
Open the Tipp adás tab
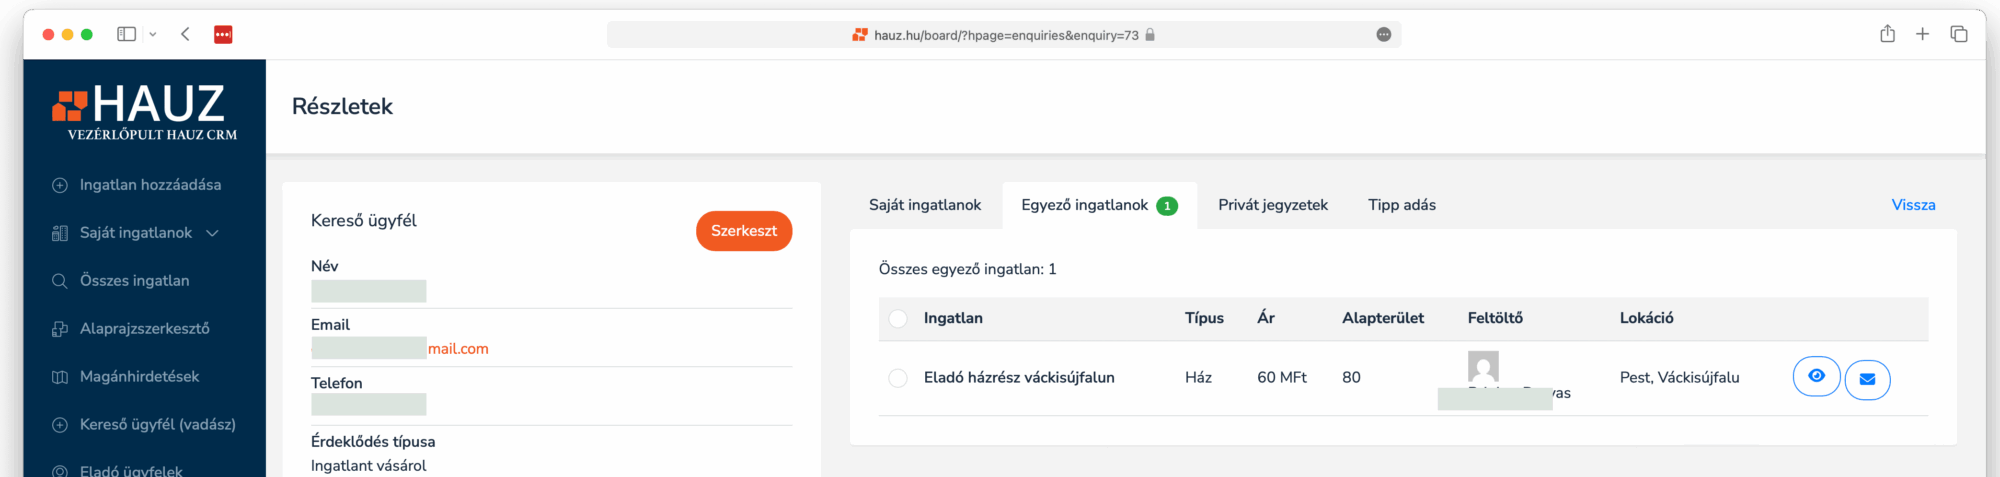1401,205
